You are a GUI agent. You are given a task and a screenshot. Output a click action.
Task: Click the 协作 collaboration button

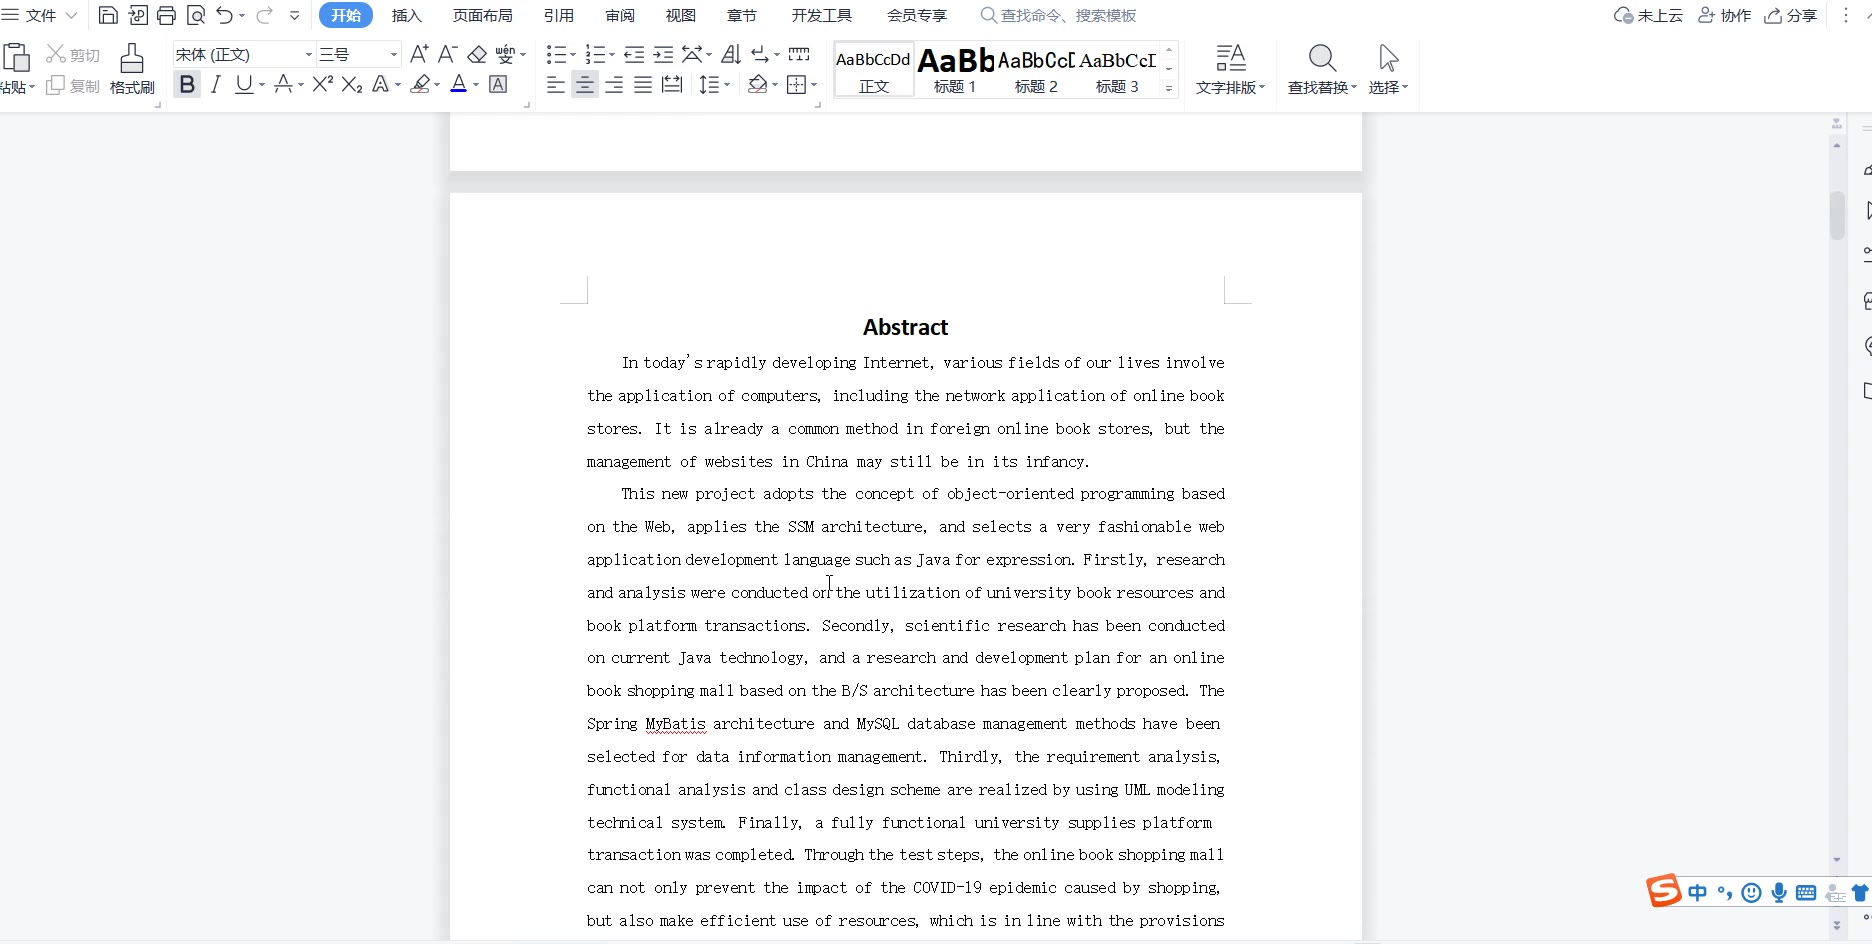point(1725,15)
